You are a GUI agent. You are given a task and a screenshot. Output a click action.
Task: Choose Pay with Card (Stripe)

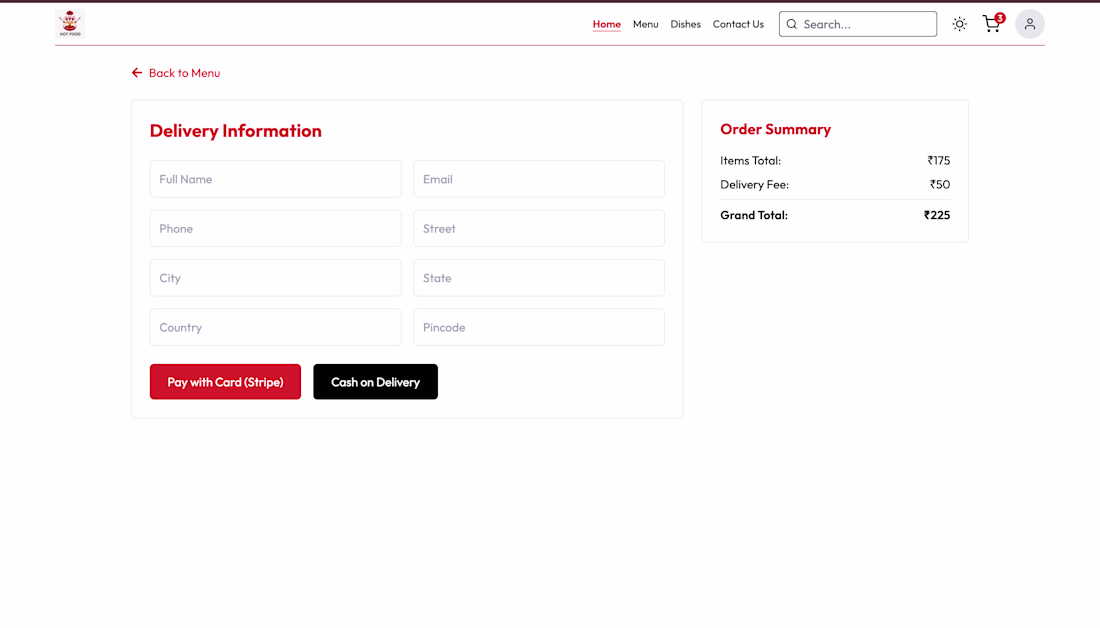tap(225, 382)
